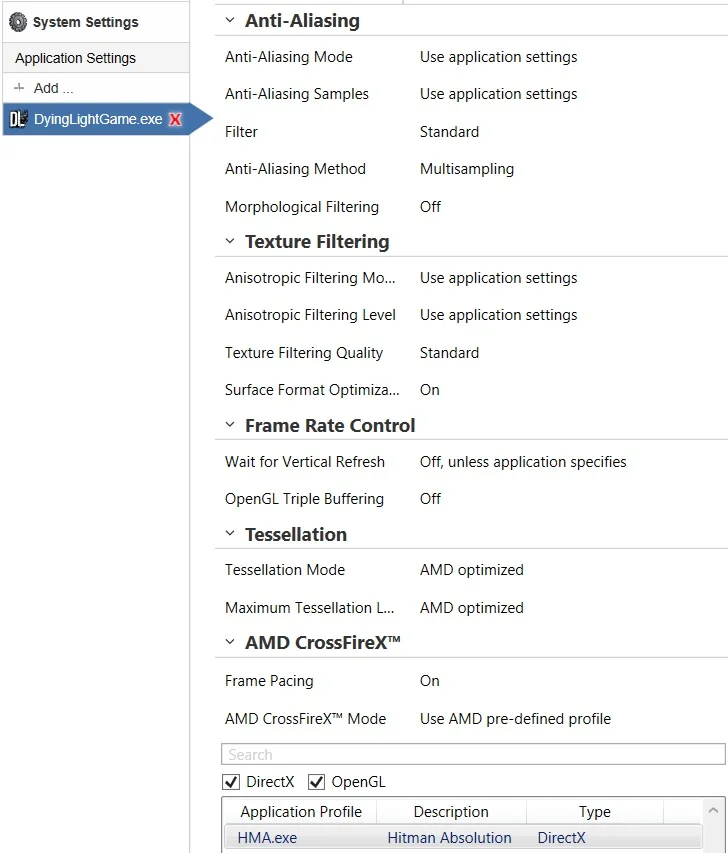Change Texture Filtering Quality Standard value
728x853 pixels.
pyautogui.click(x=449, y=353)
